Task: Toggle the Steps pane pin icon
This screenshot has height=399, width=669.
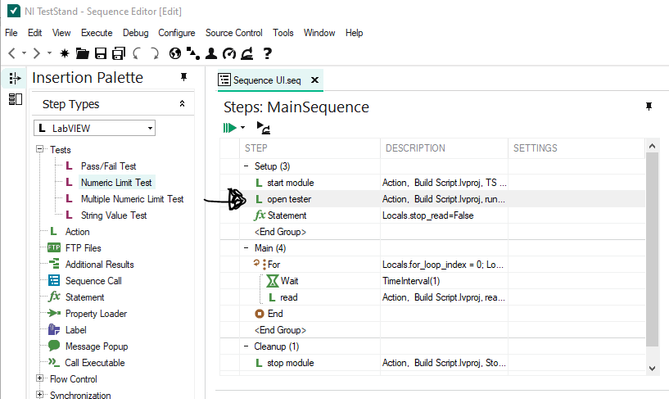Action: [649, 106]
